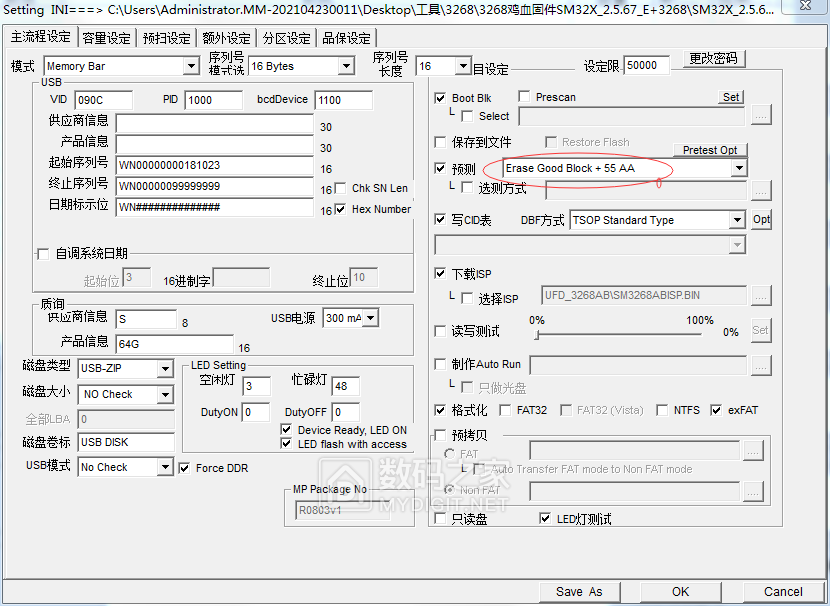Viewport: 830px width, 606px height.
Task: Open the 磁盘类型 USB-ZIP dropdown
Action: pyautogui.click(x=166, y=368)
